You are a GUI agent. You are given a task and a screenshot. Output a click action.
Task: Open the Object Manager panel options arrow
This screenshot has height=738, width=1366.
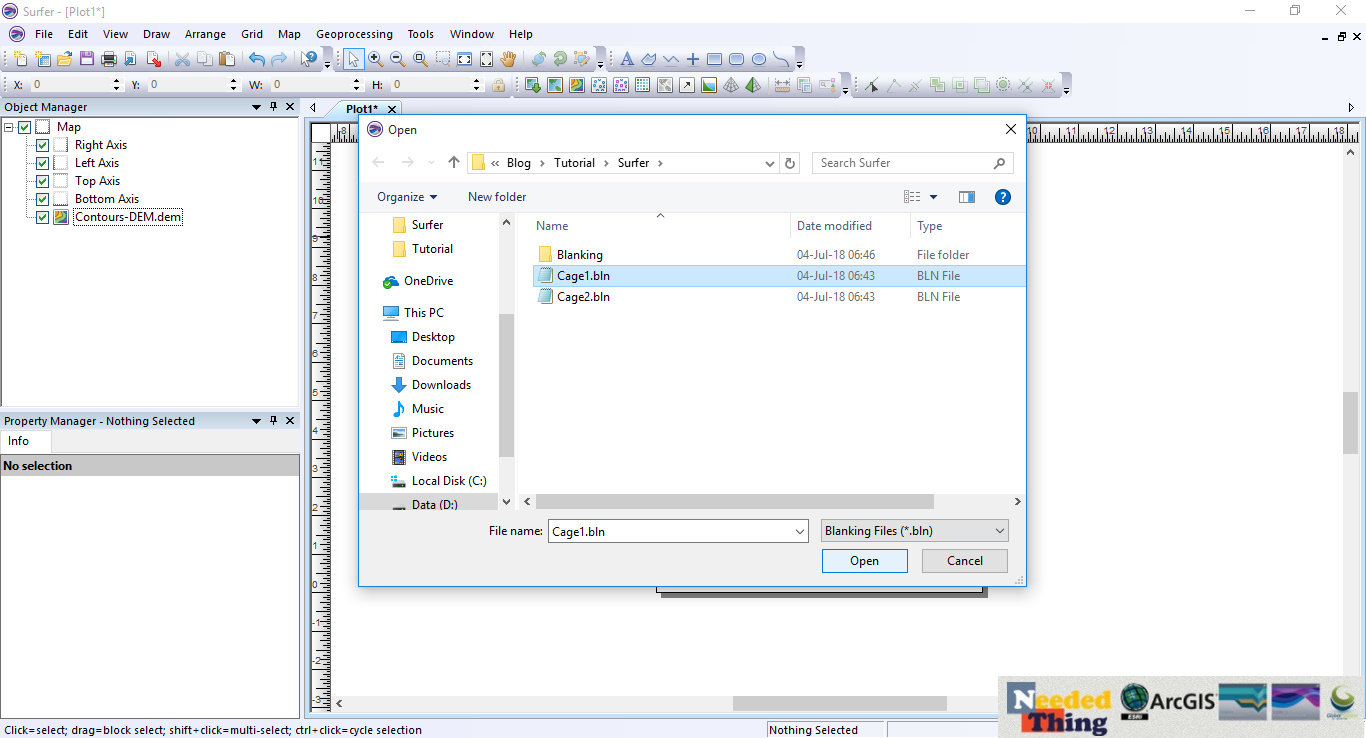click(257, 107)
